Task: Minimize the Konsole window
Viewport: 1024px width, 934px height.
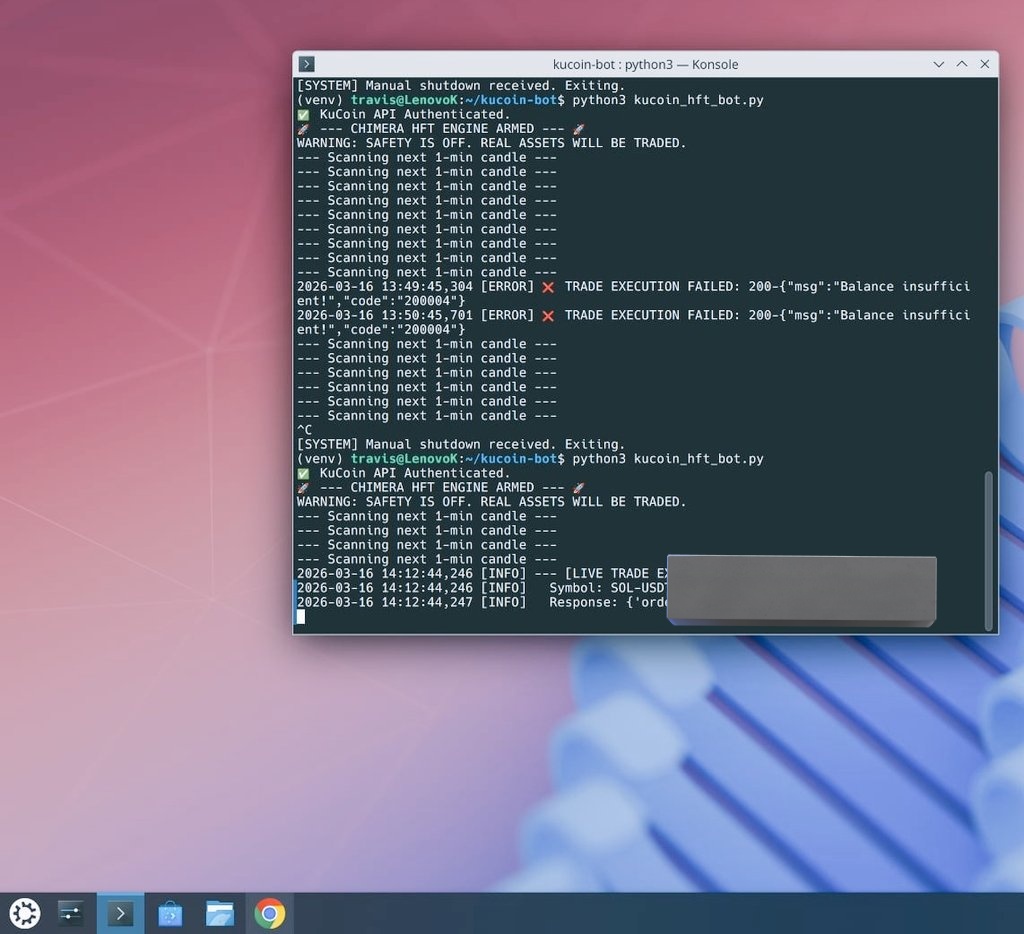Action: (x=938, y=64)
